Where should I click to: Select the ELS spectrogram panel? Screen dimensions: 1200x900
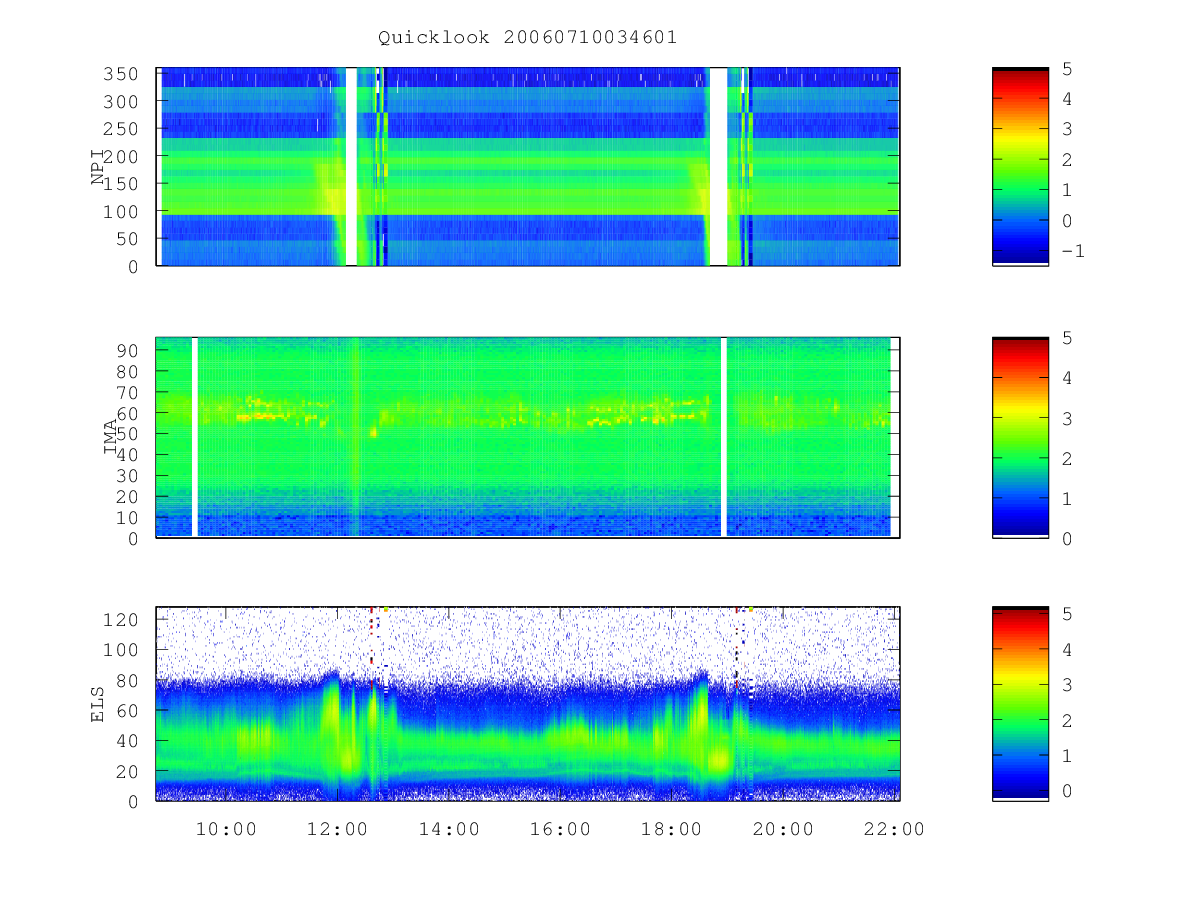point(528,704)
